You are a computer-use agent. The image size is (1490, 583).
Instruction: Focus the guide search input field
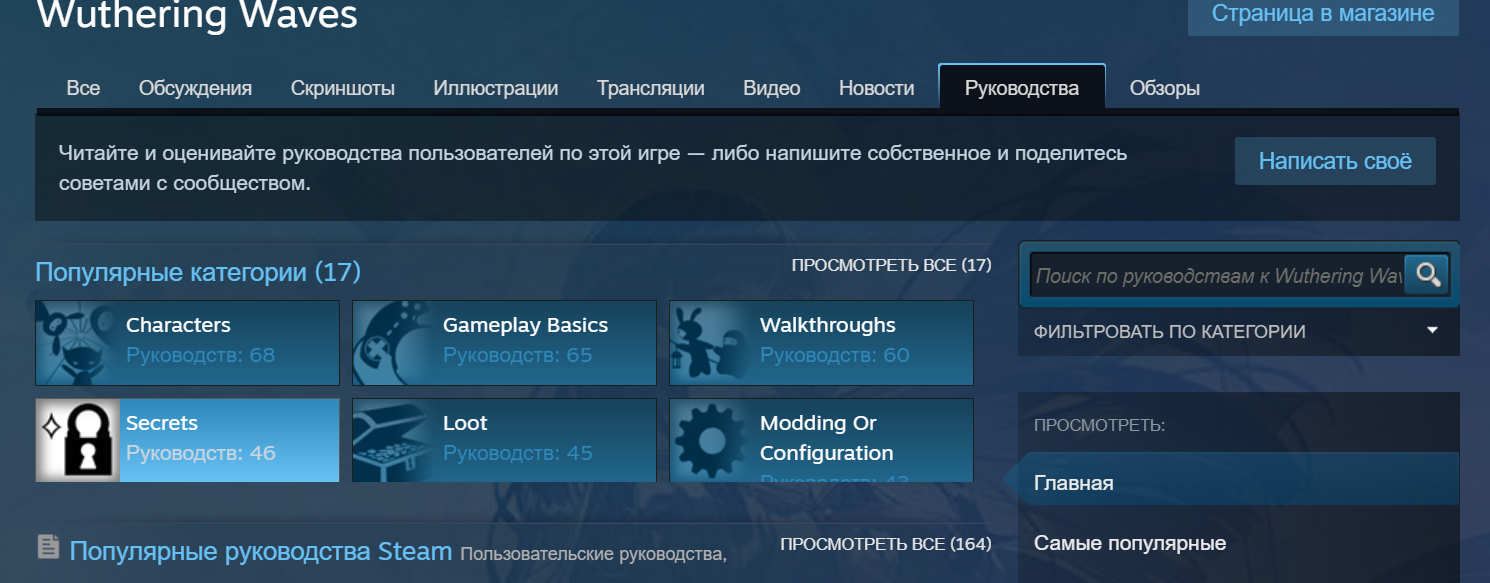pos(1217,275)
